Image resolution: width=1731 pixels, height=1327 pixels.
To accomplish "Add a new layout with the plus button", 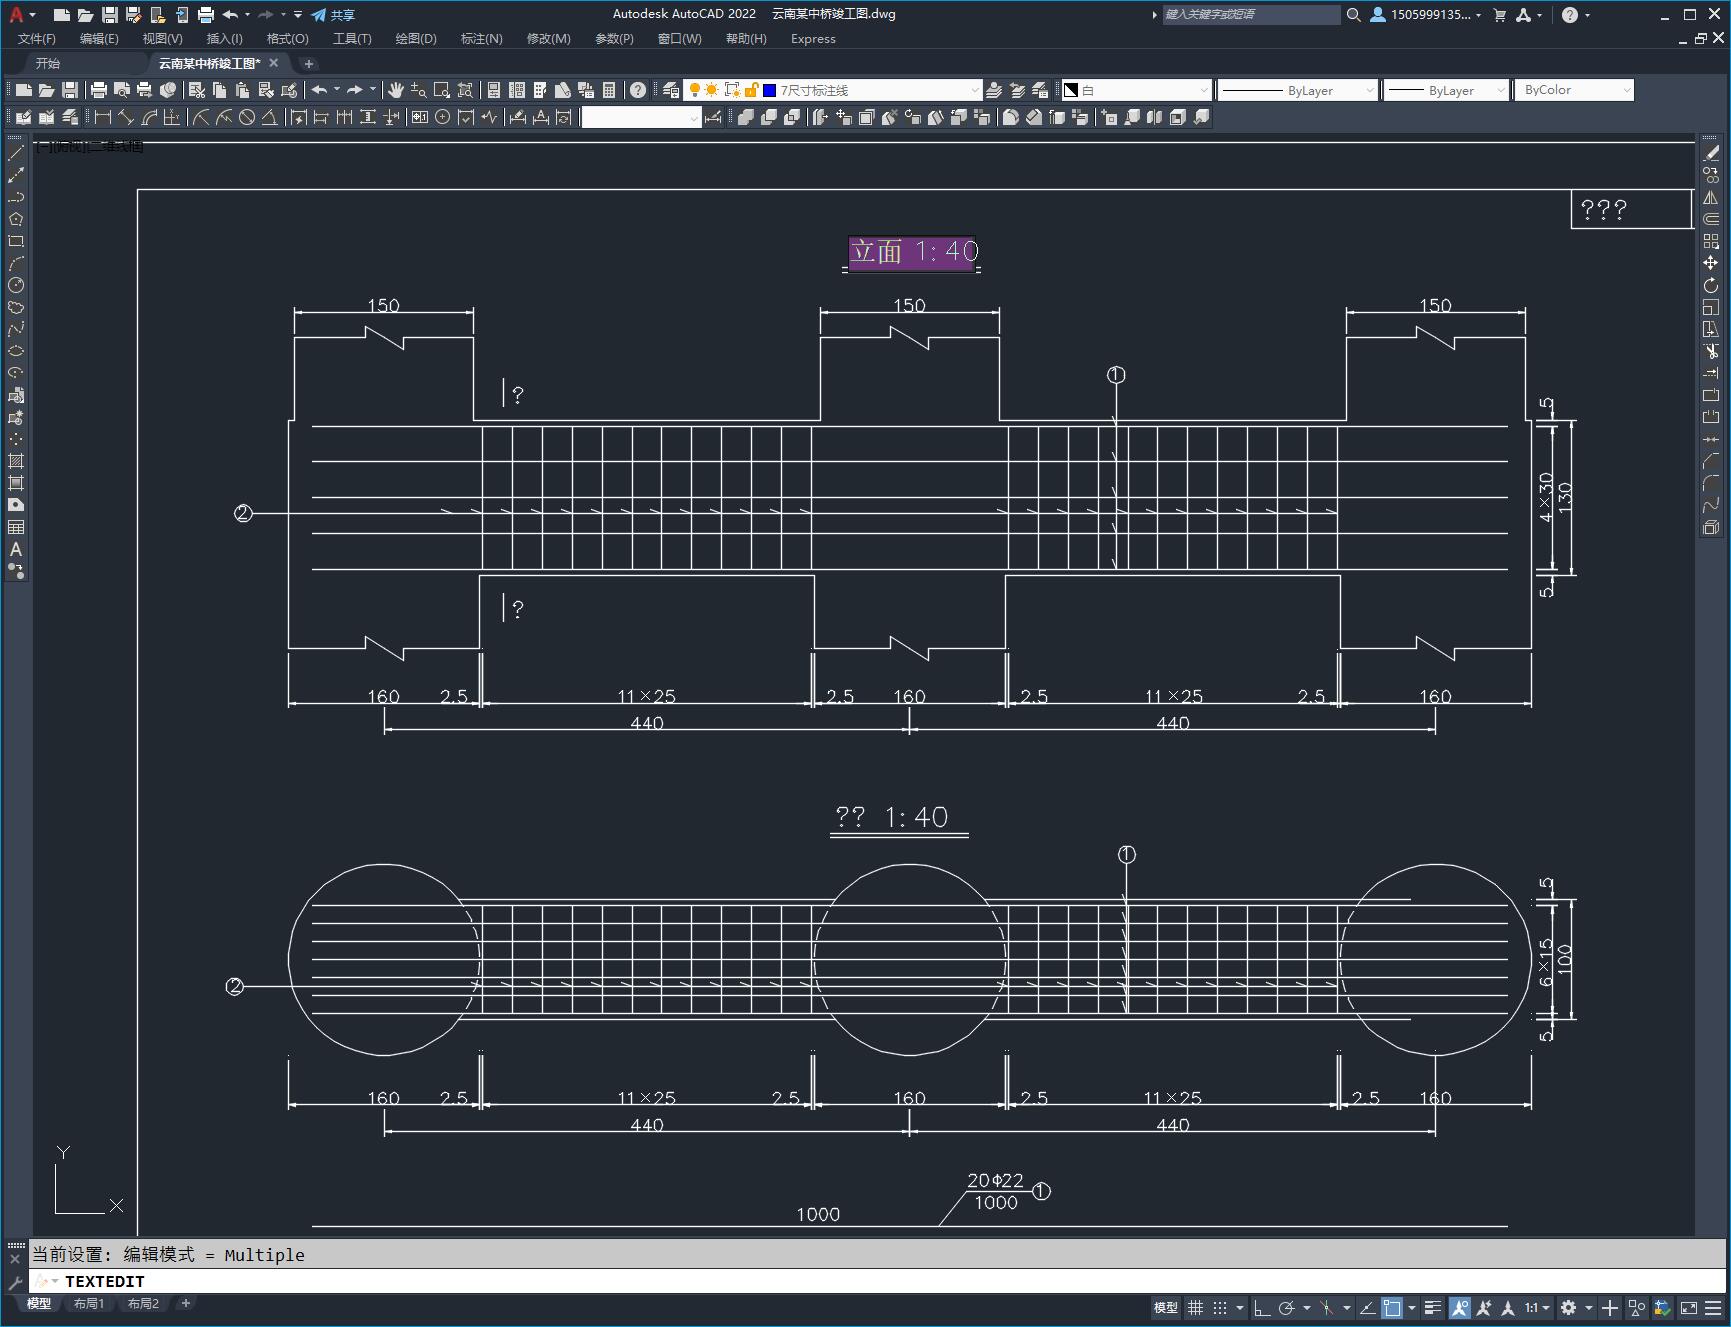I will click(186, 1303).
